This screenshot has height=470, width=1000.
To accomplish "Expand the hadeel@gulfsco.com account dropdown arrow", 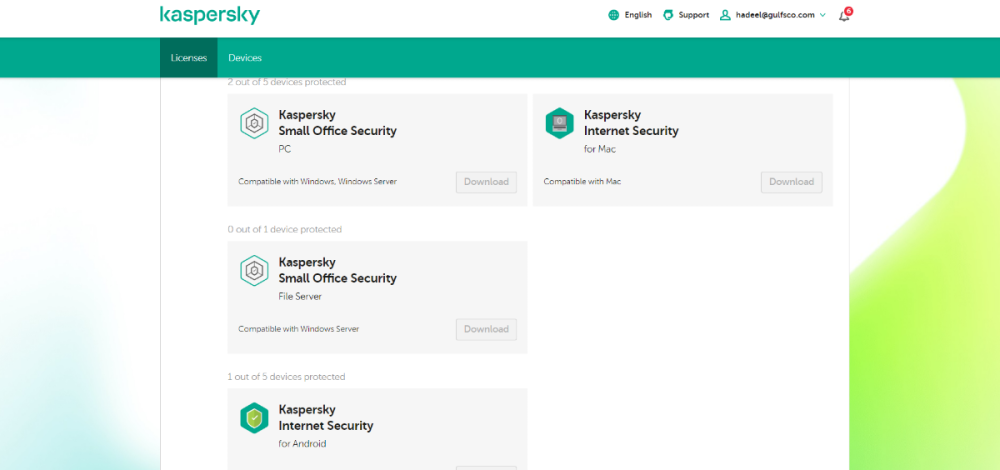I will click(822, 15).
